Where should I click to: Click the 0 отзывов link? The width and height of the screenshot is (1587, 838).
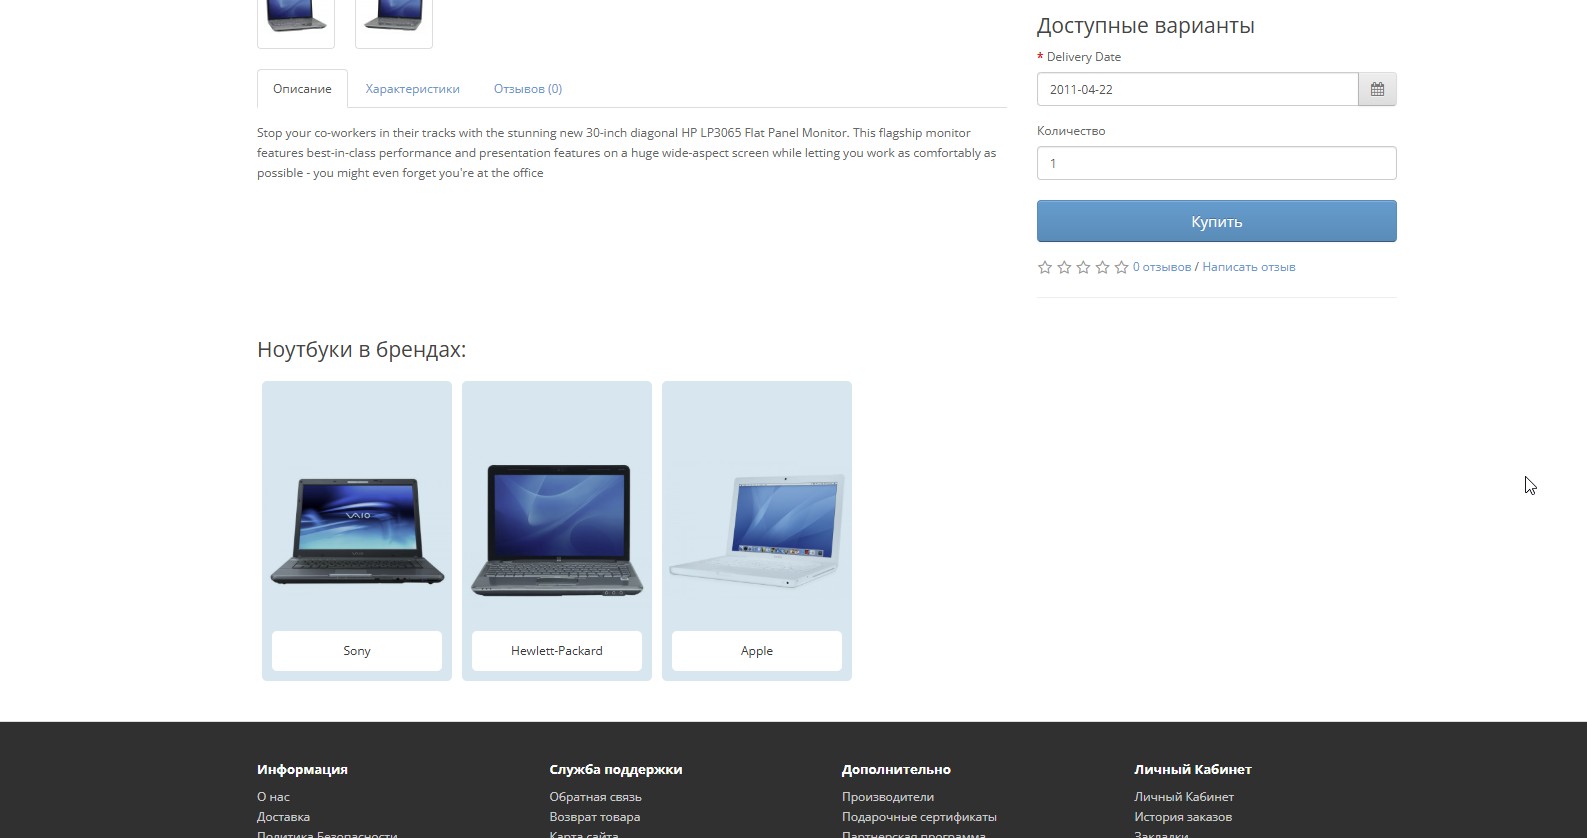click(x=1162, y=267)
